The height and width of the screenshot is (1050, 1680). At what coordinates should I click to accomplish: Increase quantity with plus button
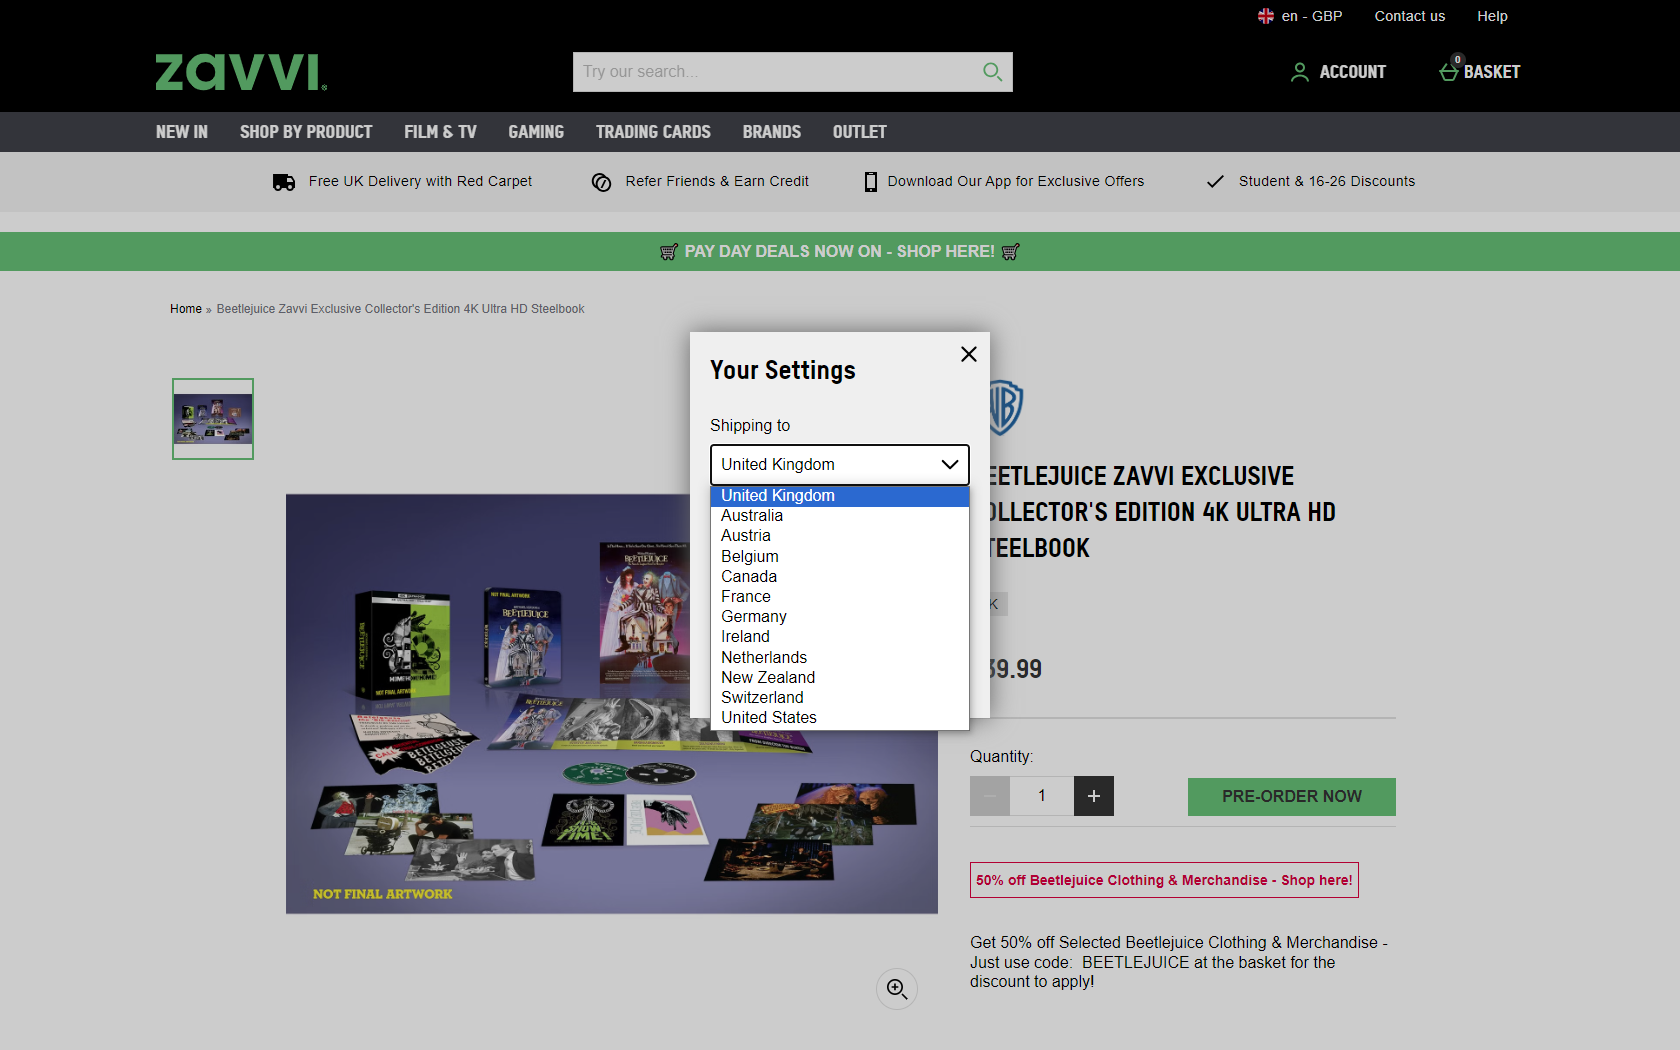(1094, 796)
